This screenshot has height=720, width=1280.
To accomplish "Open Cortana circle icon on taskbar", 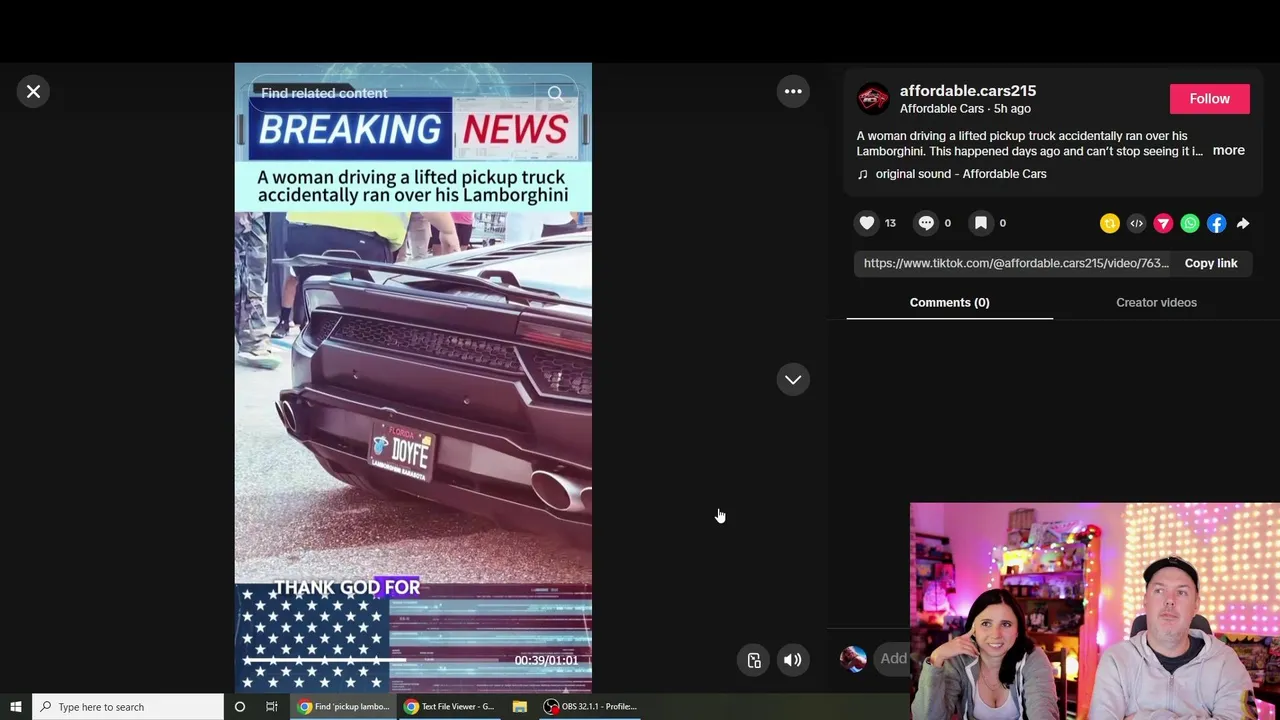I will click(x=239, y=707).
